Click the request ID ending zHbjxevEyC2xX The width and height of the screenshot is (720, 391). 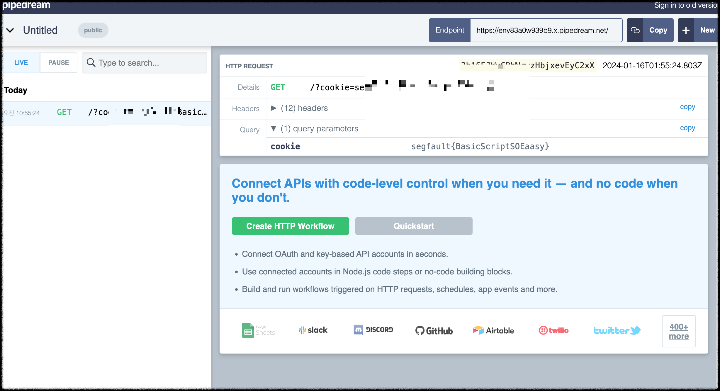tap(528, 66)
